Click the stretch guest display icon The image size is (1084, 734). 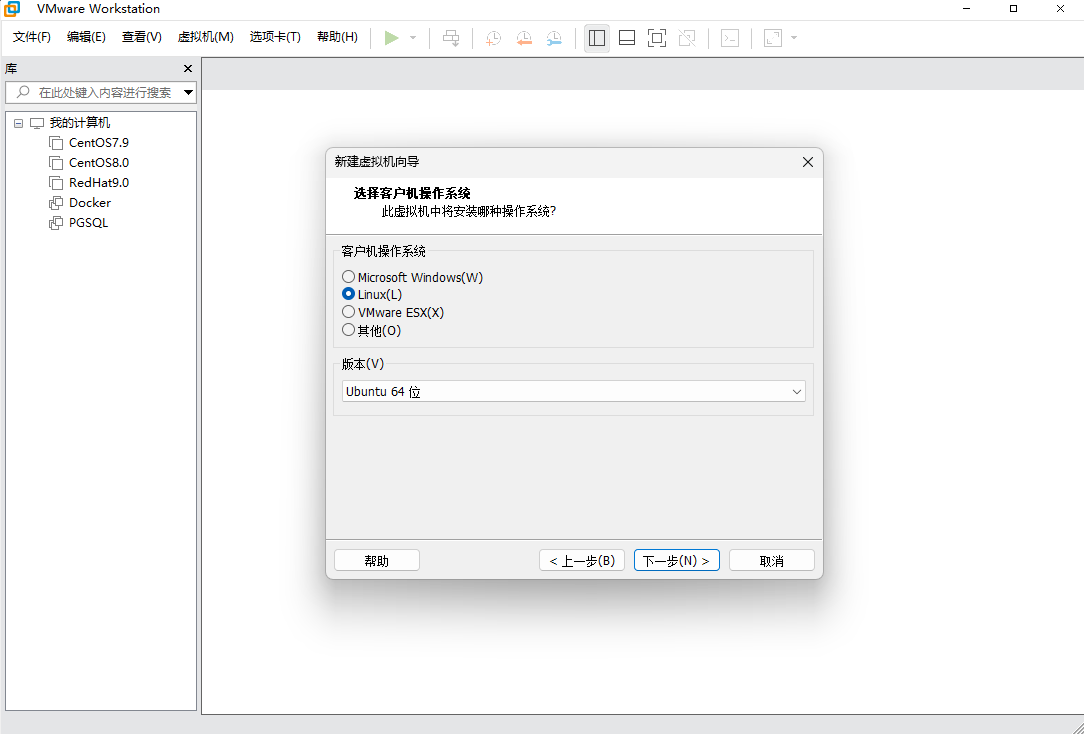773,38
